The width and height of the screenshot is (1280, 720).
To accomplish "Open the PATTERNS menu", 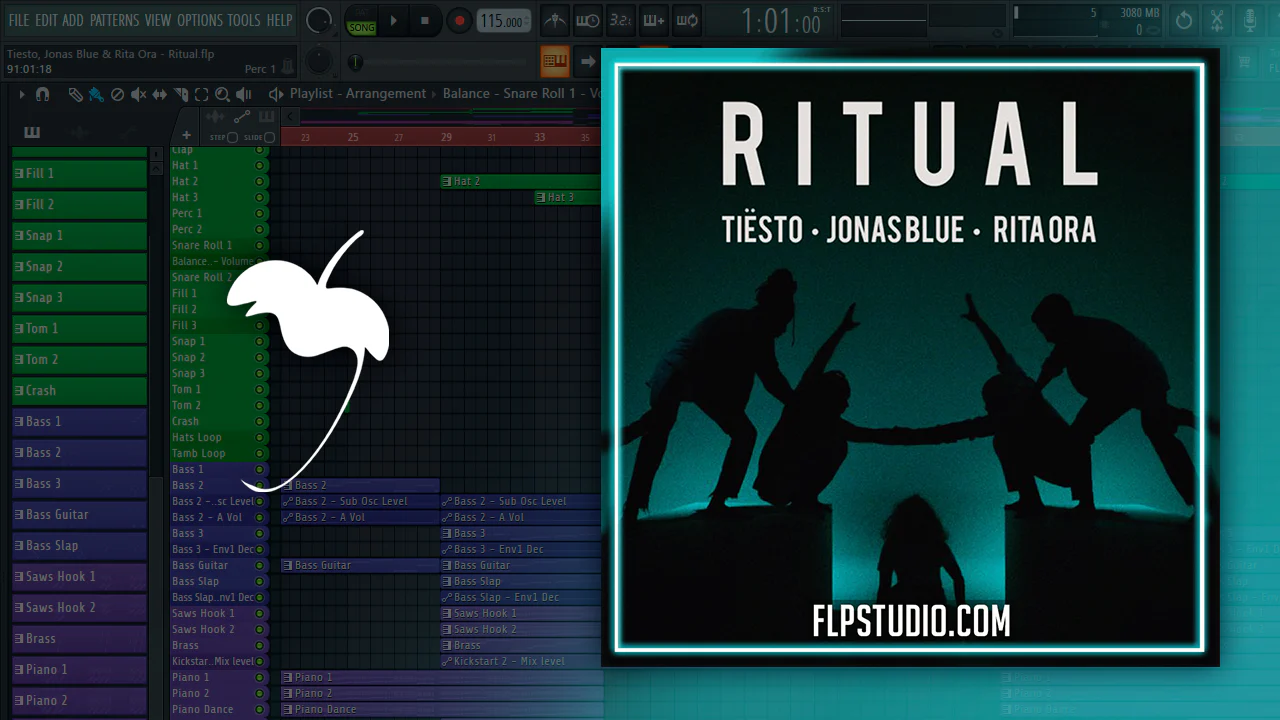I will 115,20.
